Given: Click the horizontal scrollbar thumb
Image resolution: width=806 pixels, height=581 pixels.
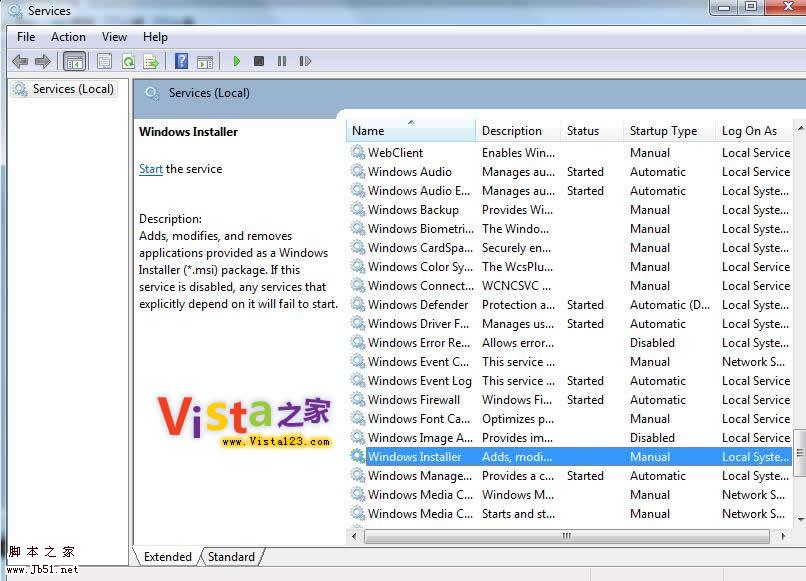Looking at the screenshot, I should pyautogui.click(x=566, y=536).
